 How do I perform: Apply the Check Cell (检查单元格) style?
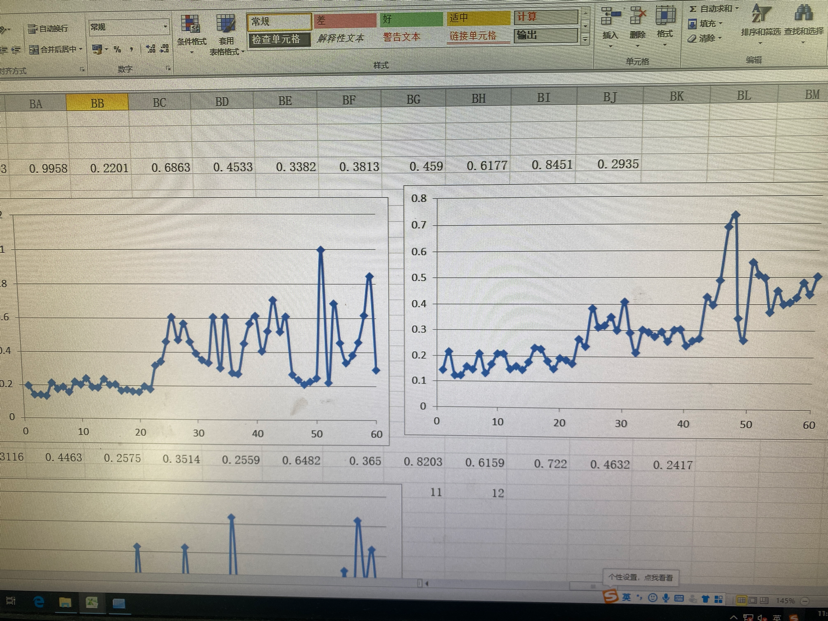(x=279, y=38)
